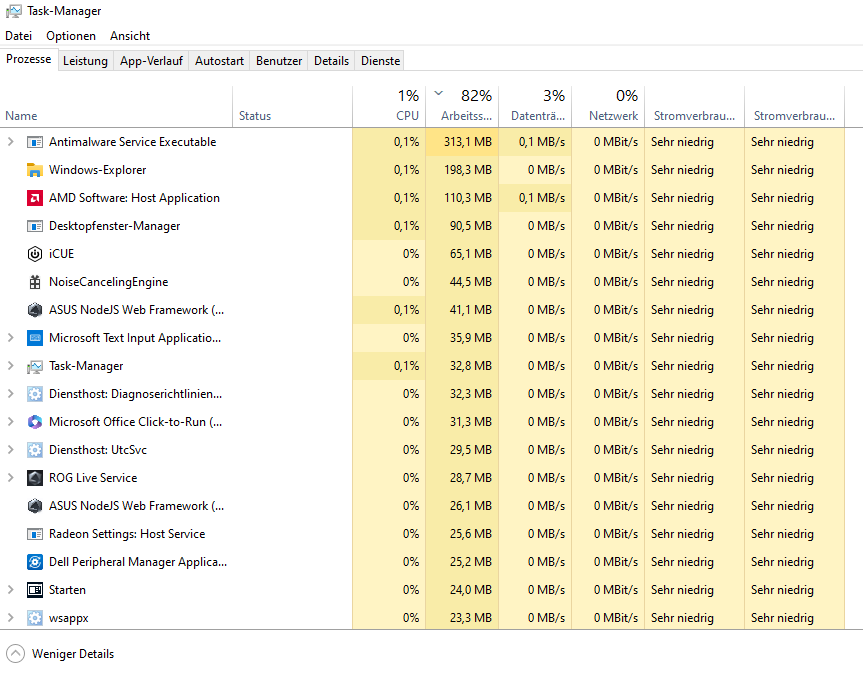
Task: Expand the Starten process group
Action: pos(10,590)
